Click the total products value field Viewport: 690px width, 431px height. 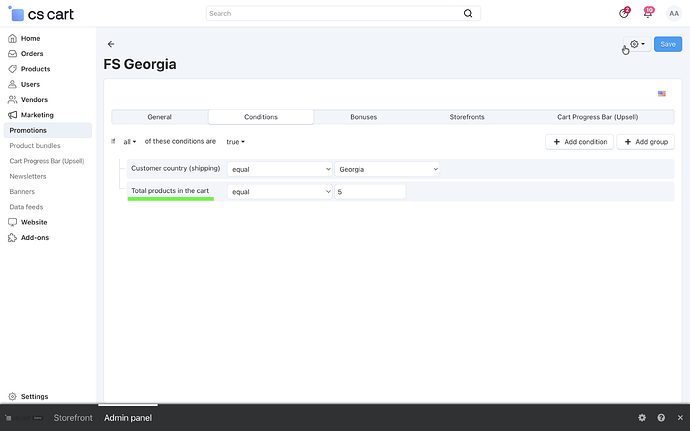pyautogui.click(x=370, y=191)
